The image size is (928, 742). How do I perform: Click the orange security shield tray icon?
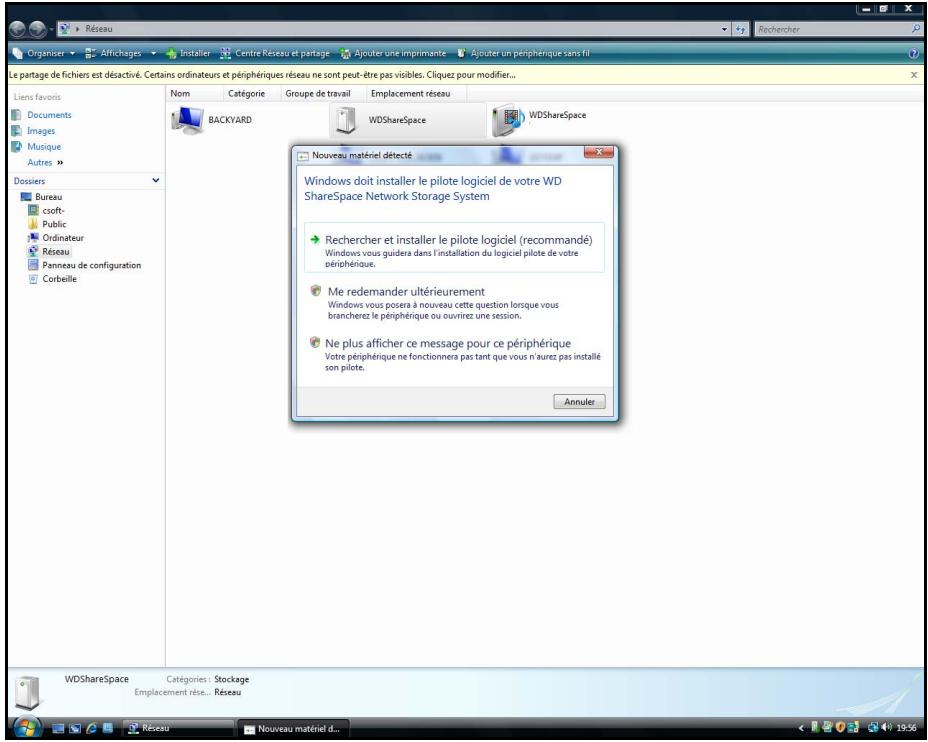click(x=839, y=728)
